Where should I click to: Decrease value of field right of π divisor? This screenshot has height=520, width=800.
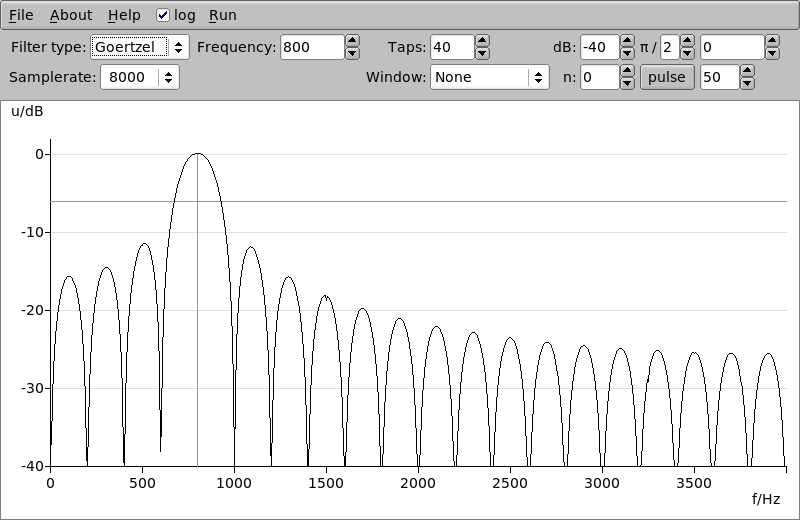(772, 53)
